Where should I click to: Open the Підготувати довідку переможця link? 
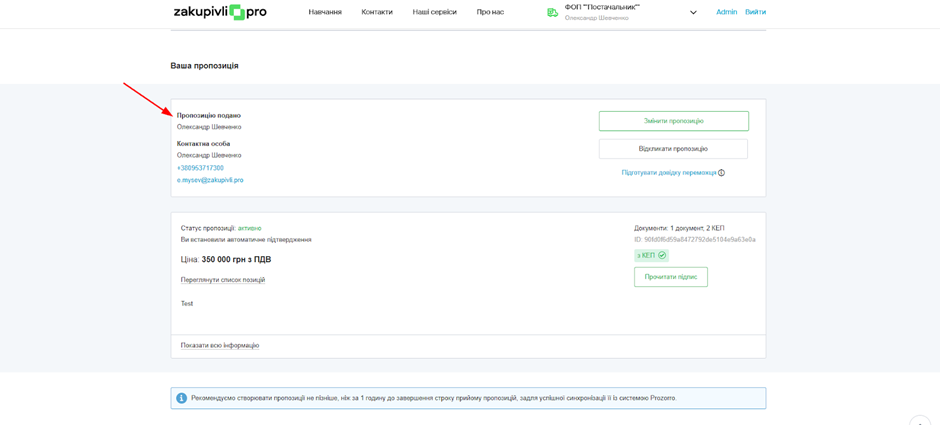pyautogui.click(x=668, y=173)
